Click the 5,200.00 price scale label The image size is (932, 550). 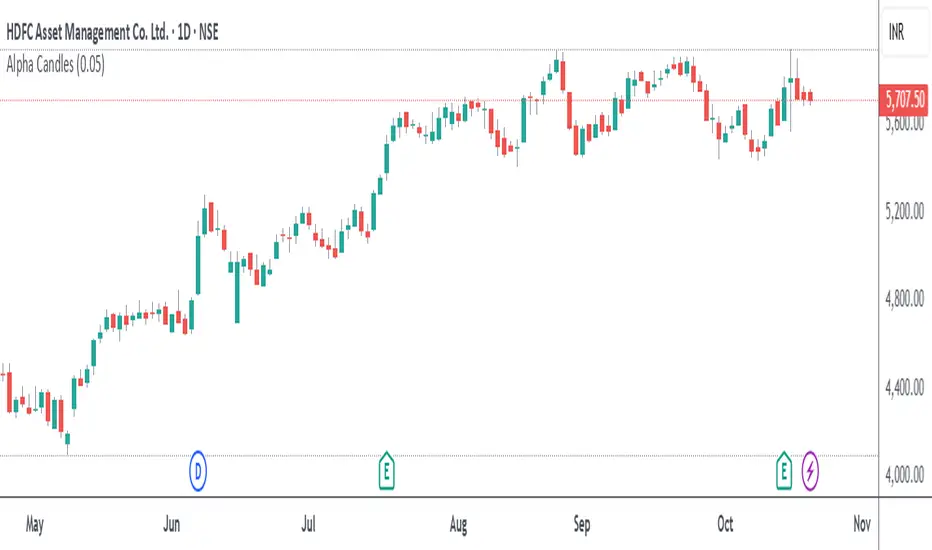click(x=904, y=212)
